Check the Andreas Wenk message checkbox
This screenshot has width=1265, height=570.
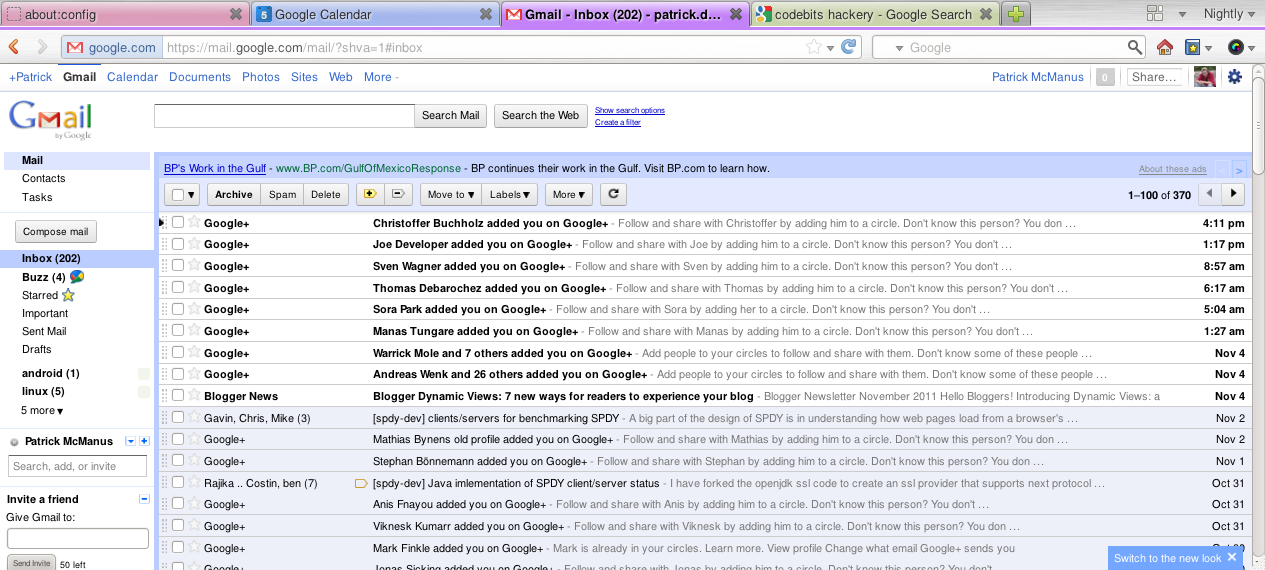(178, 373)
